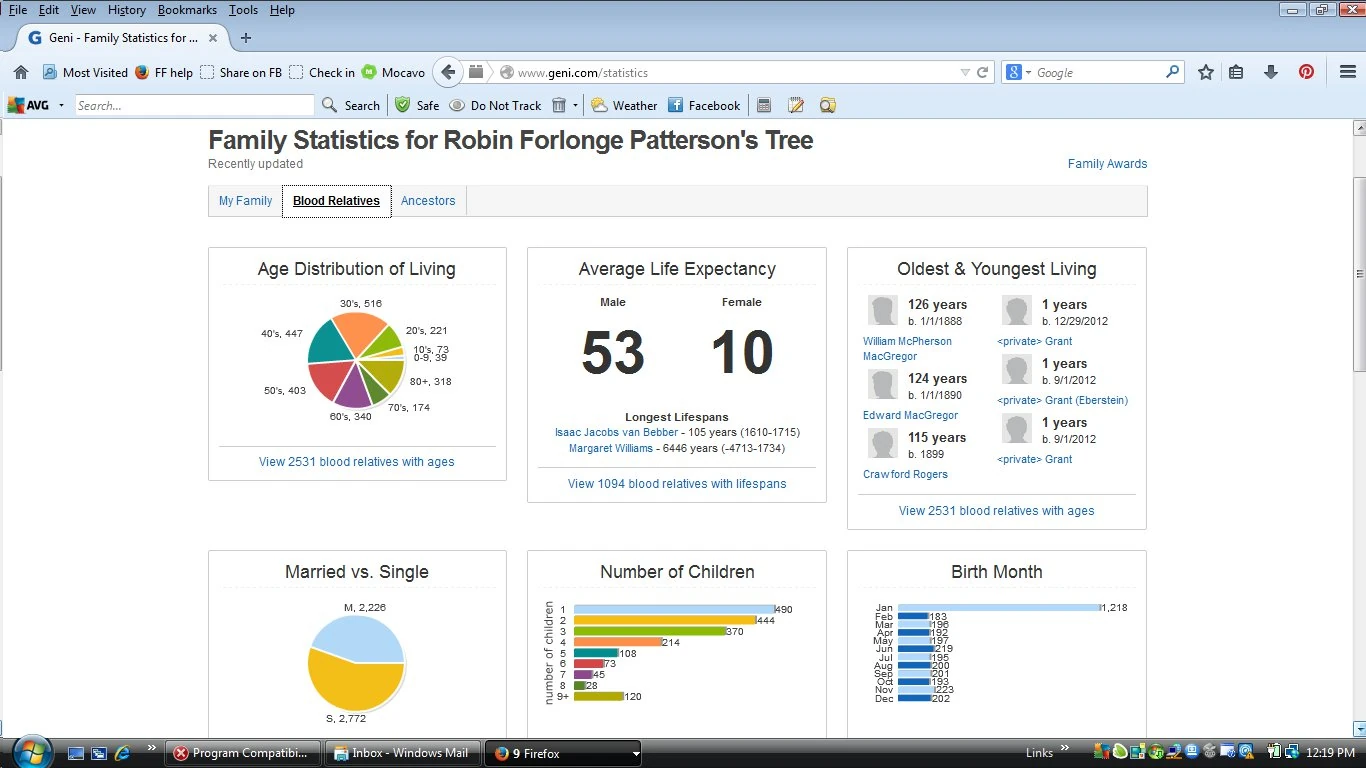Open the Facebook toolbar button

point(704,105)
